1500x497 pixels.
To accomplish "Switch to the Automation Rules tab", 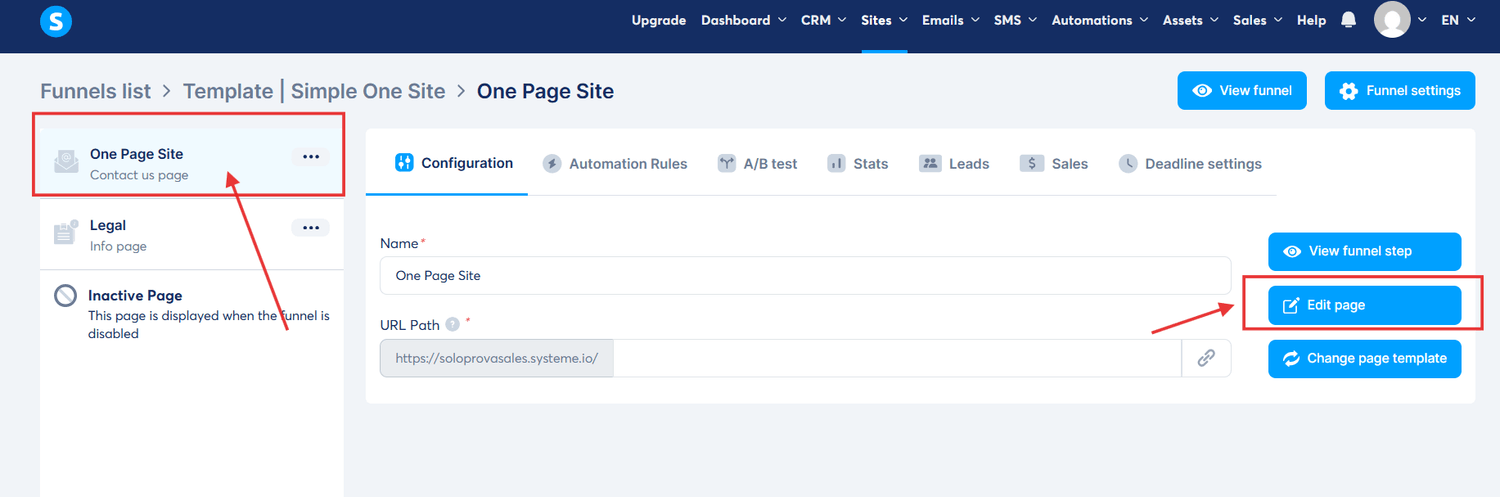I will pyautogui.click(x=615, y=164).
